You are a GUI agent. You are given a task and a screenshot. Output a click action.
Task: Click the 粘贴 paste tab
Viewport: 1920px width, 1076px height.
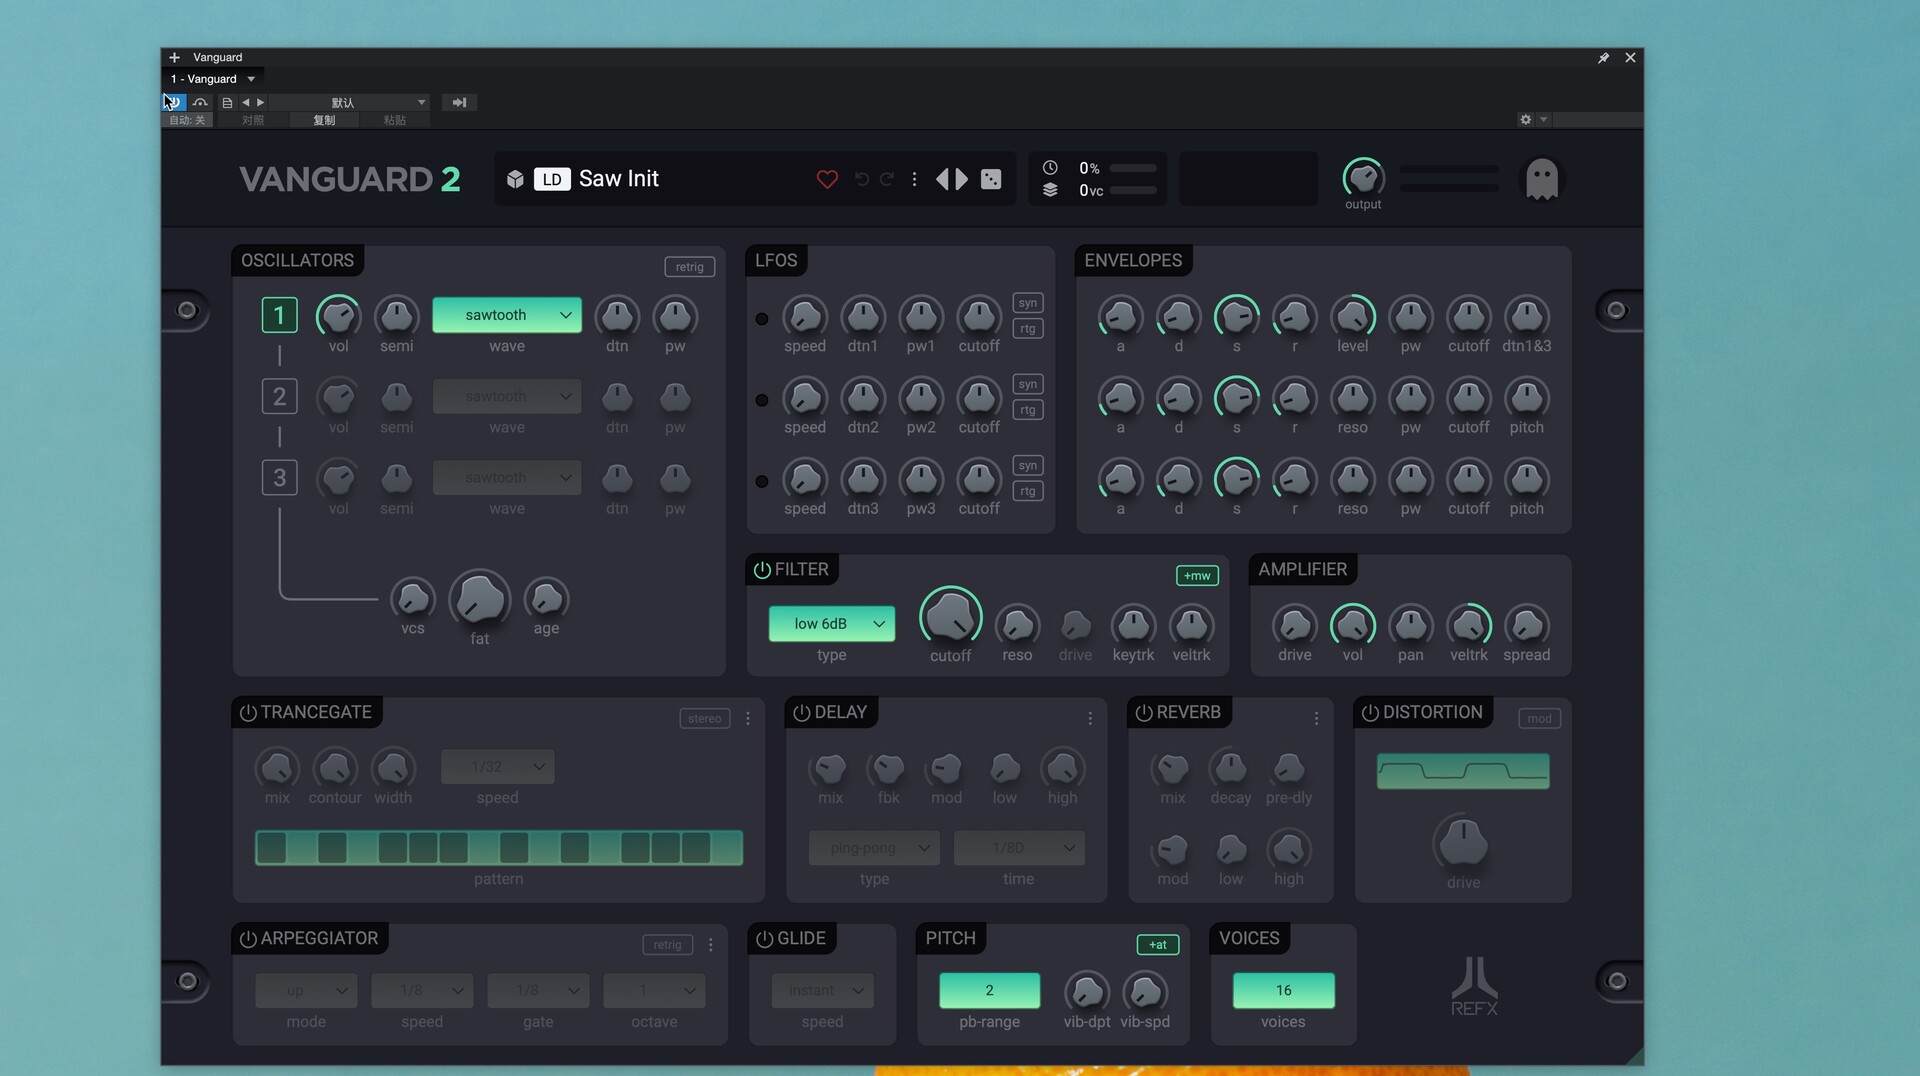tap(395, 120)
